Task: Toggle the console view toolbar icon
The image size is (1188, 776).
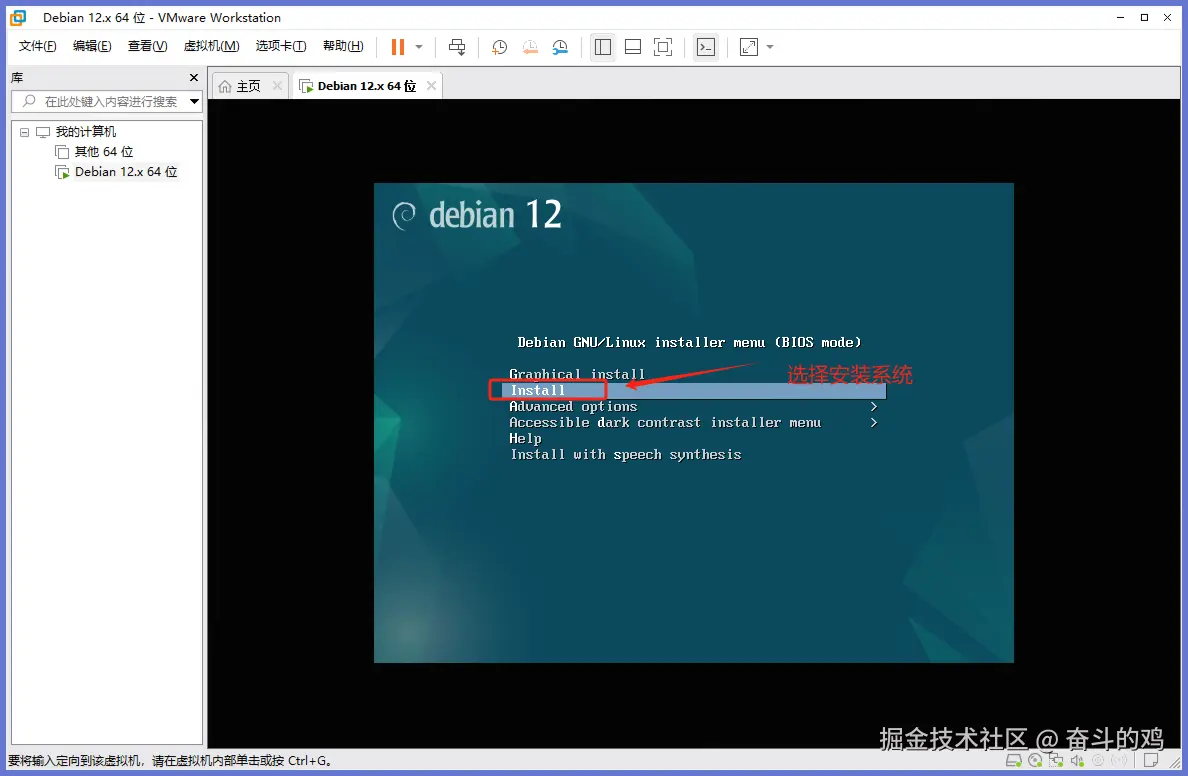Action: (x=705, y=47)
